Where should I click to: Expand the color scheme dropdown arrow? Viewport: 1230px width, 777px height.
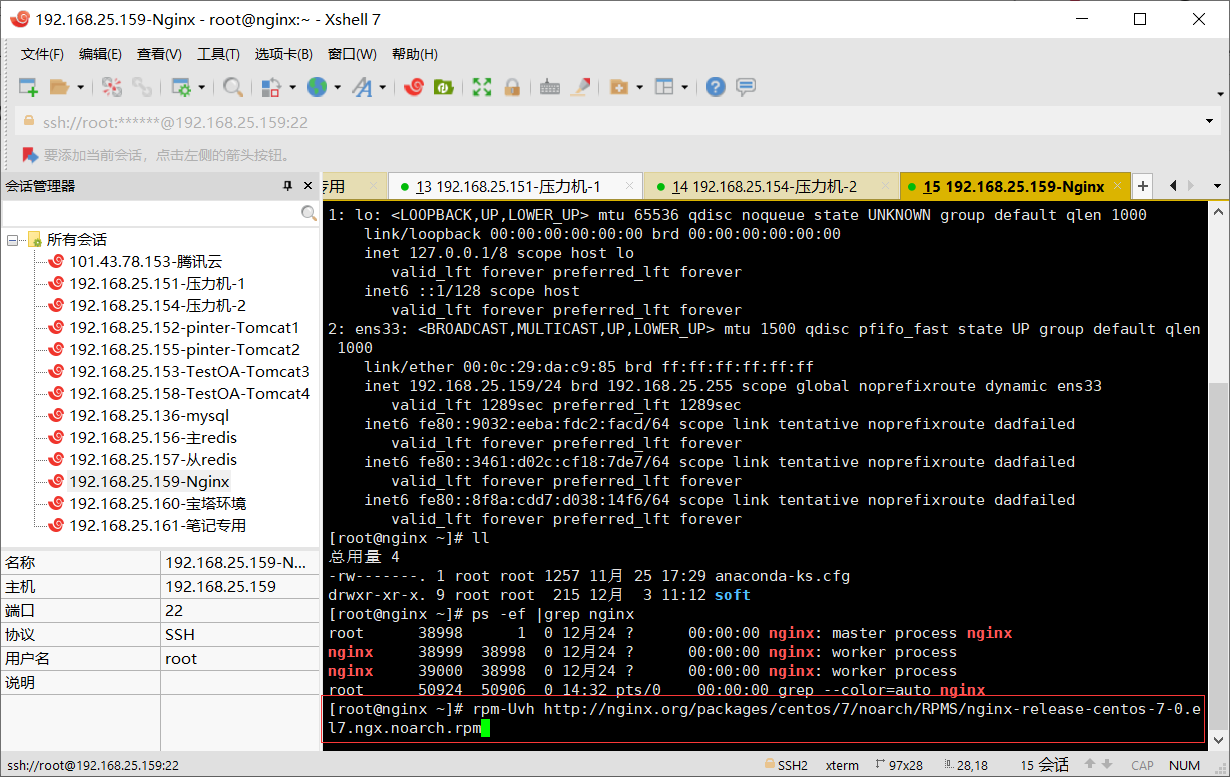[293, 87]
